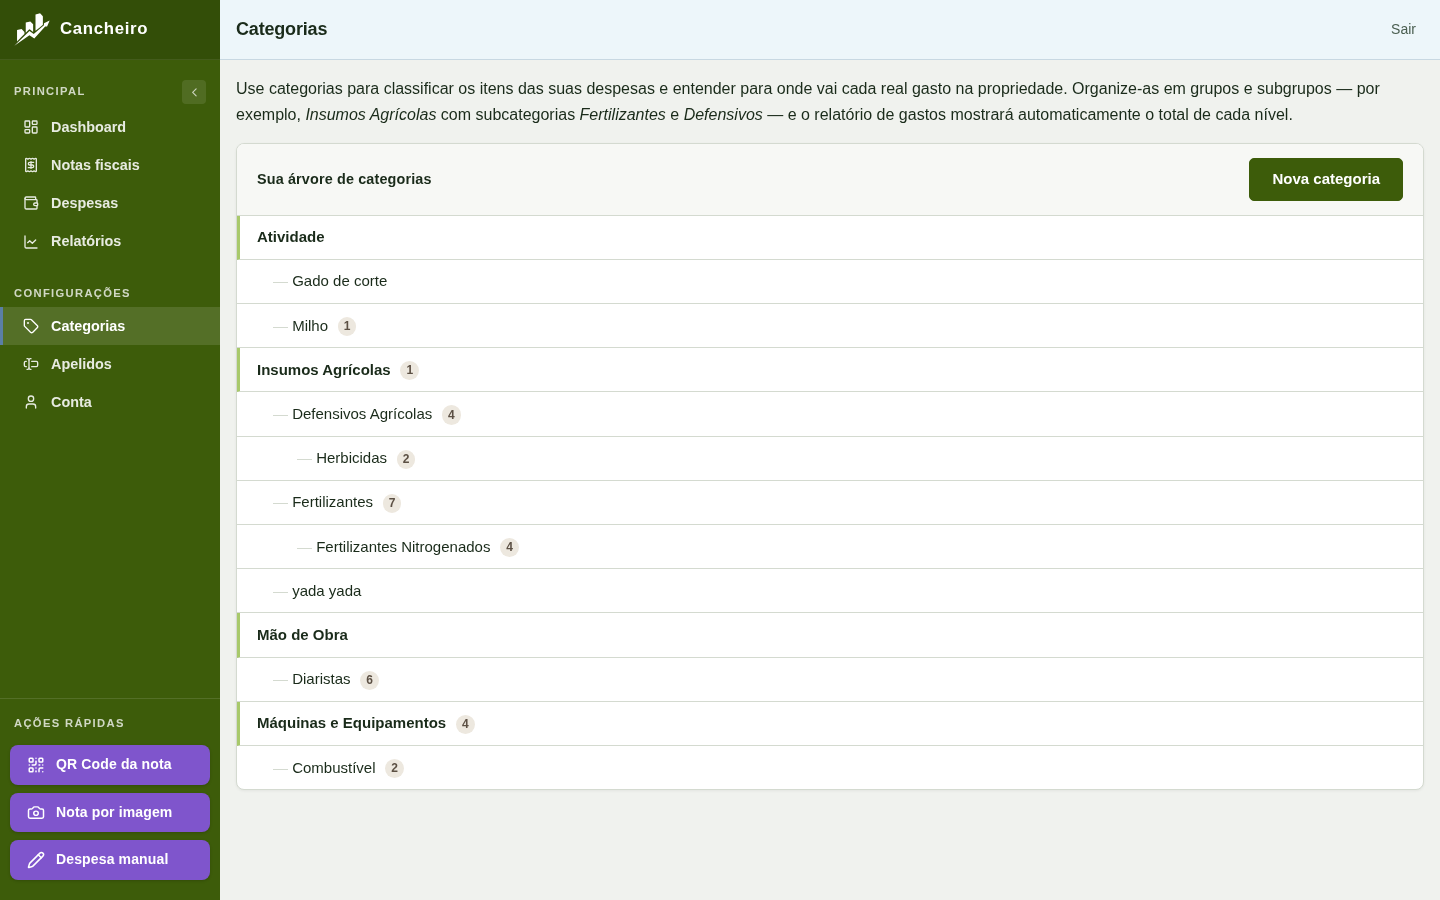Click the count badge next to Milho
The image size is (1440, 900).
point(347,327)
